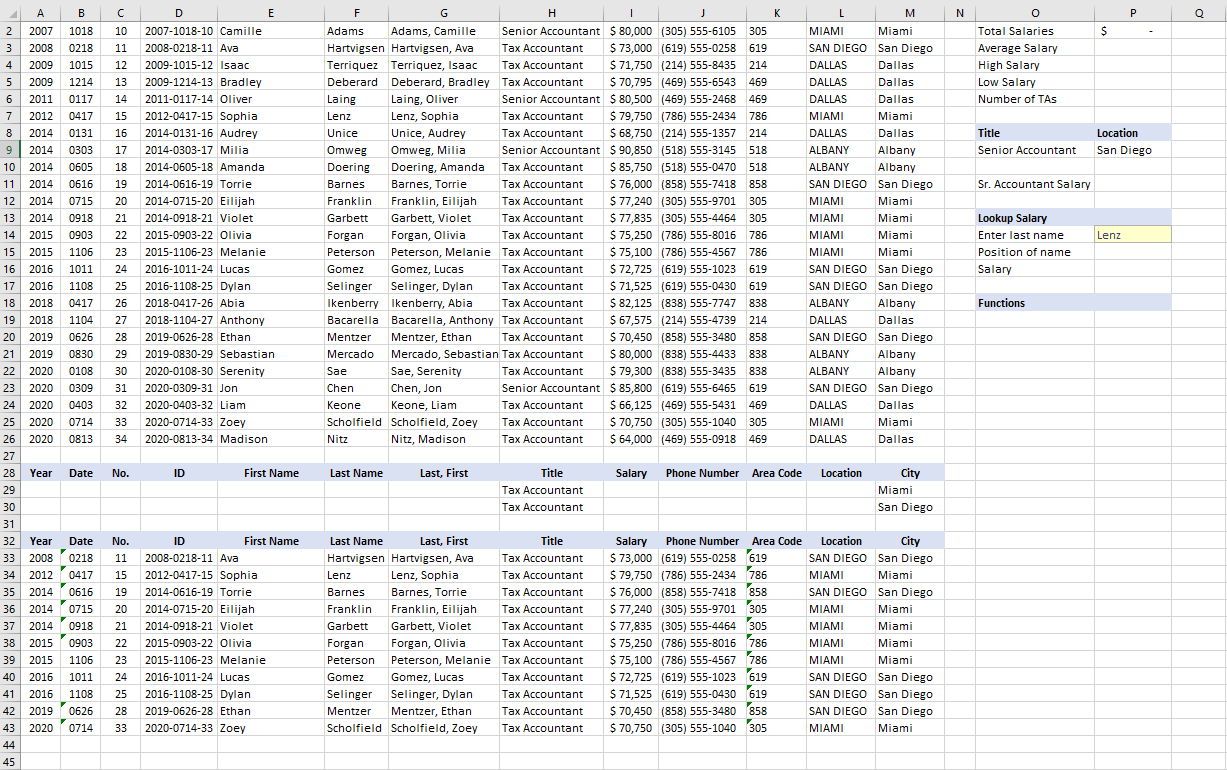This screenshot has width=1227, height=770.
Task: Click the Select All corner button above row numbers
Action: click(14, 11)
